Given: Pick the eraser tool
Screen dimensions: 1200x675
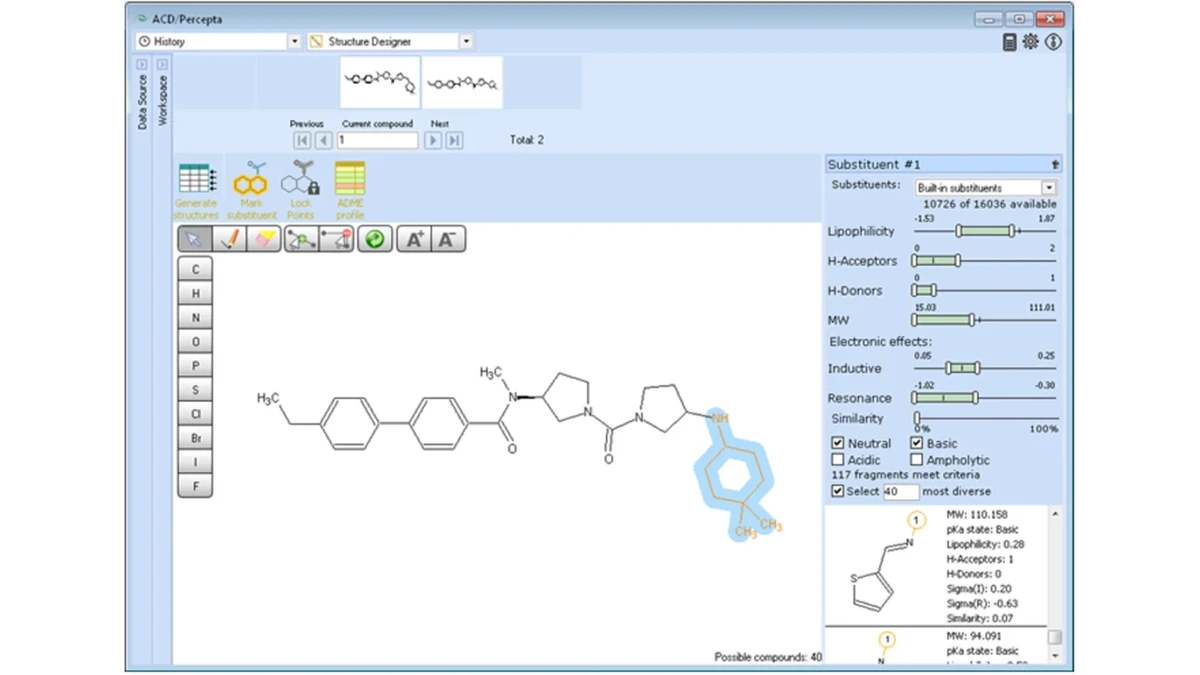Looking at the screenshot, I should pyautogui.click(x=264, y=239).
